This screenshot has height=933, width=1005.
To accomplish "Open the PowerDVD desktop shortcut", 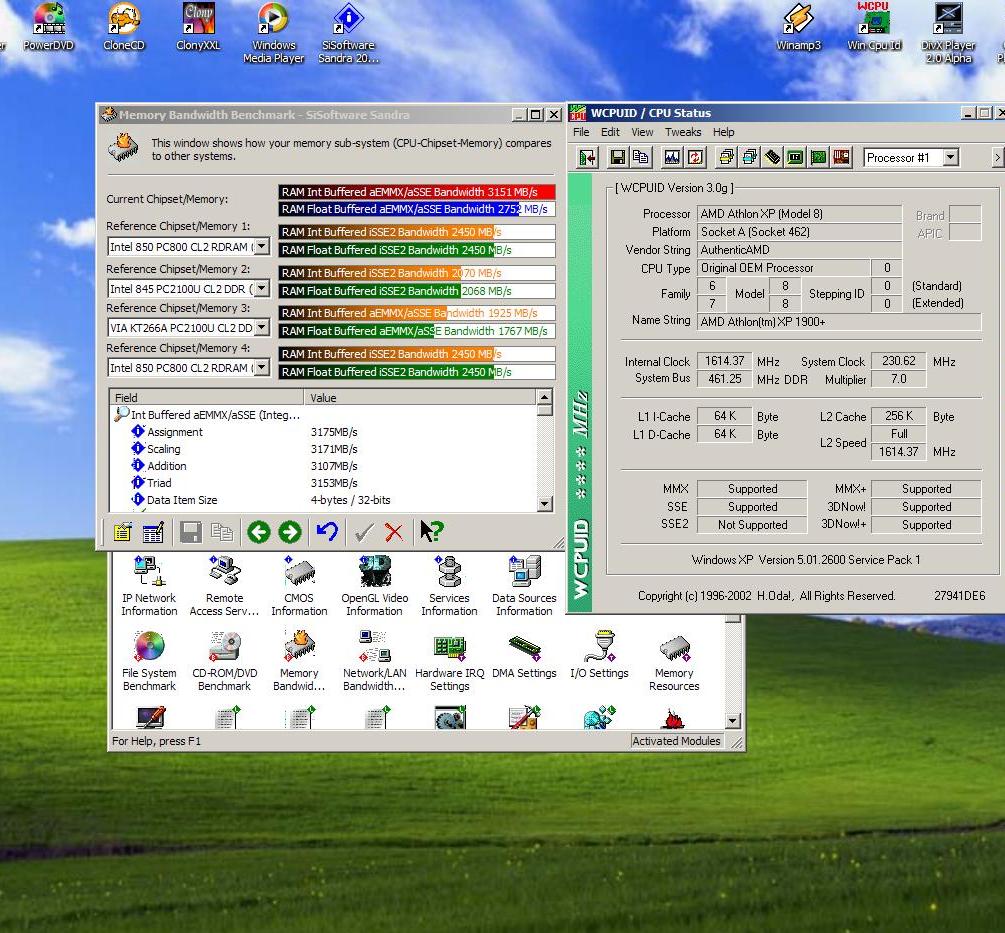I will pyautogui.click(x=49, y=27).
